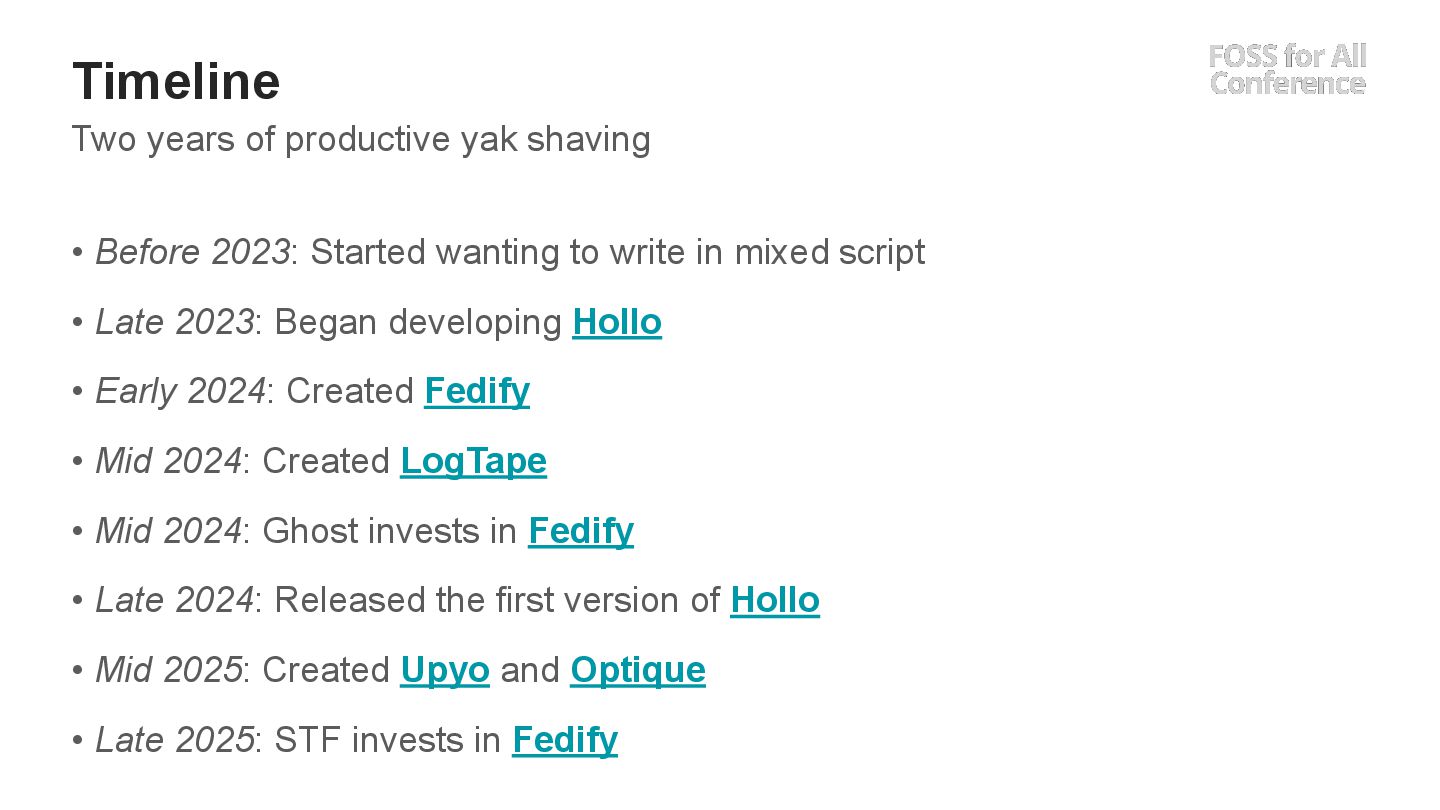
Task: Open the Hollo link in Late 2023 entry
Action: [x=617, y=322]
